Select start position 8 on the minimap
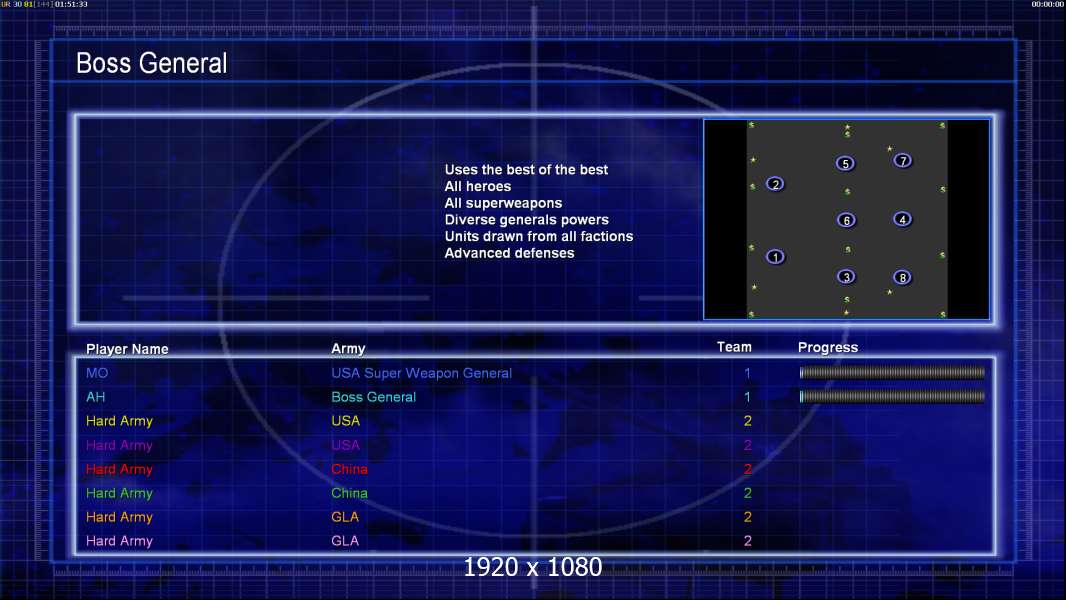This screenshot has height=600, width=1066. [x=902, y=277]
